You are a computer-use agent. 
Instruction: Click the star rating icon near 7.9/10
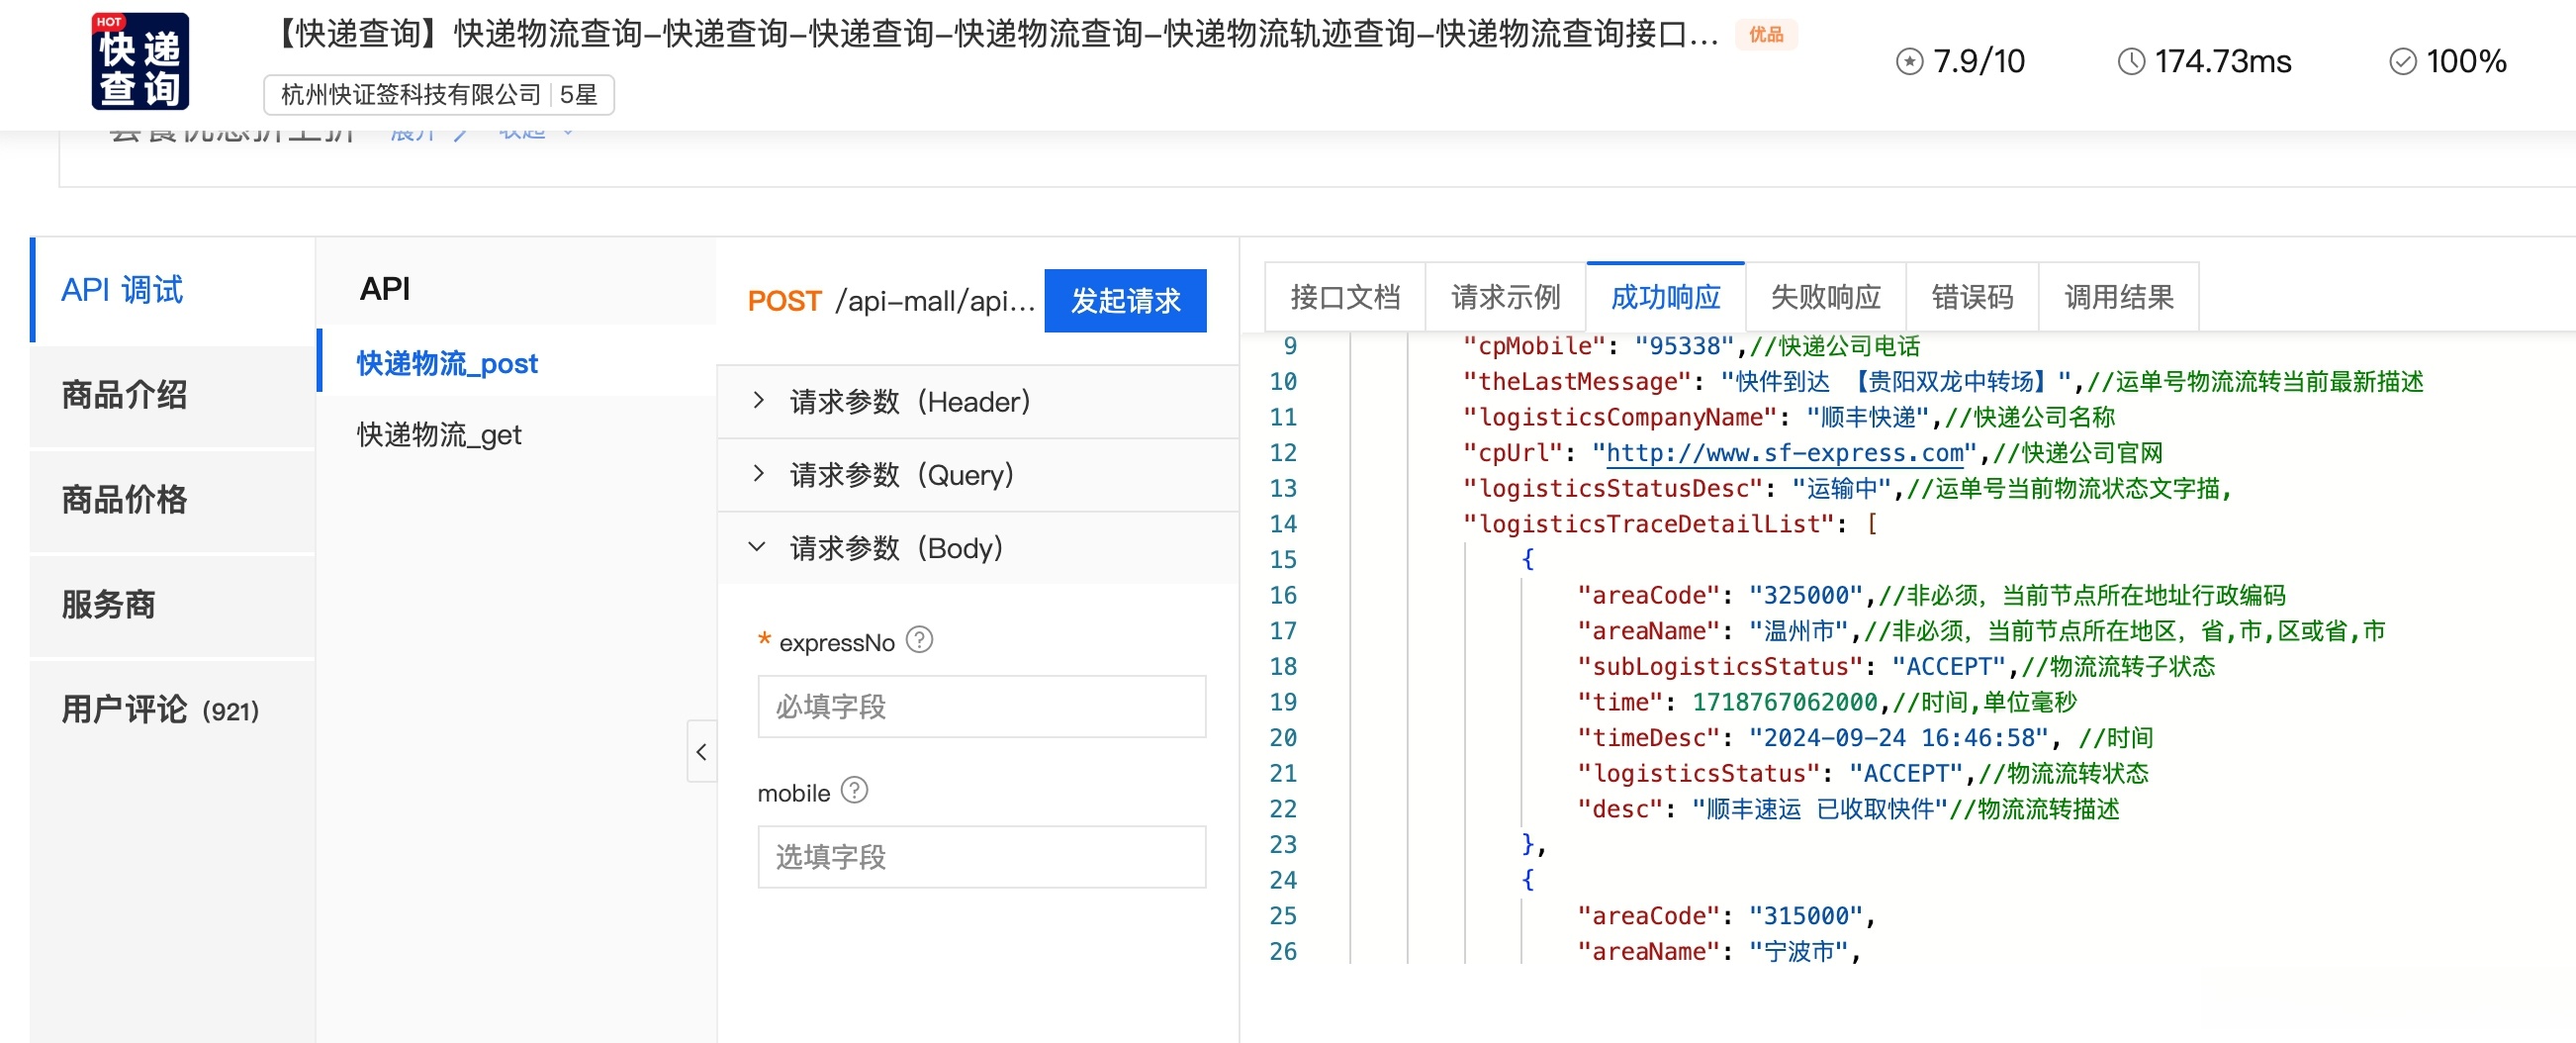[1909, 62]
